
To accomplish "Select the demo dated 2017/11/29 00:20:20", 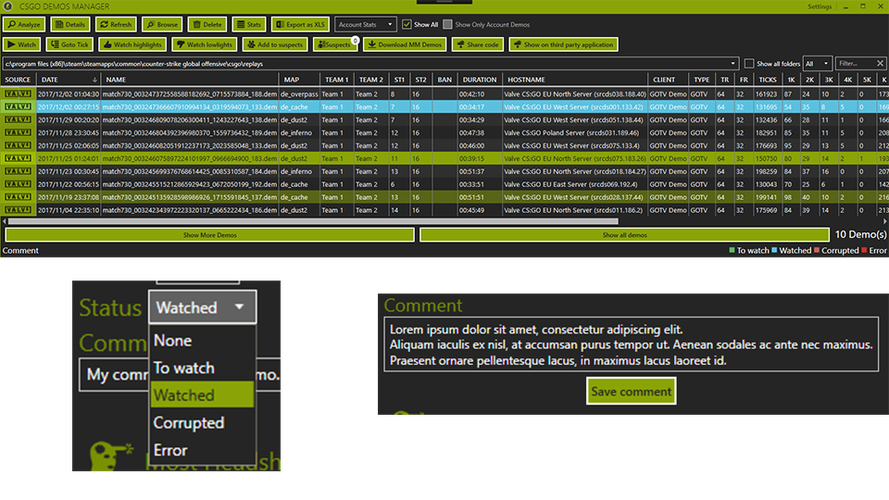I will coord(444,120).
